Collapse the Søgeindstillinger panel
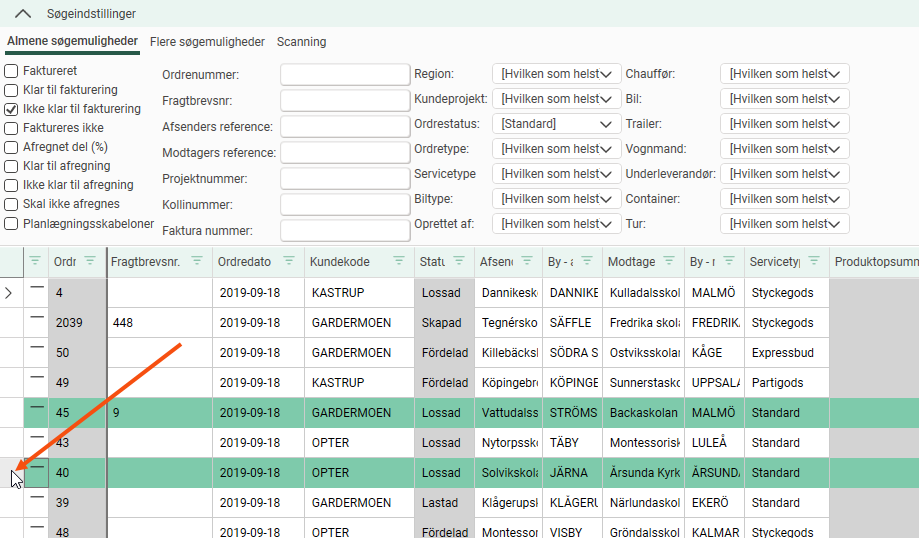Screen dimensions: 919x538 (23, 14)
